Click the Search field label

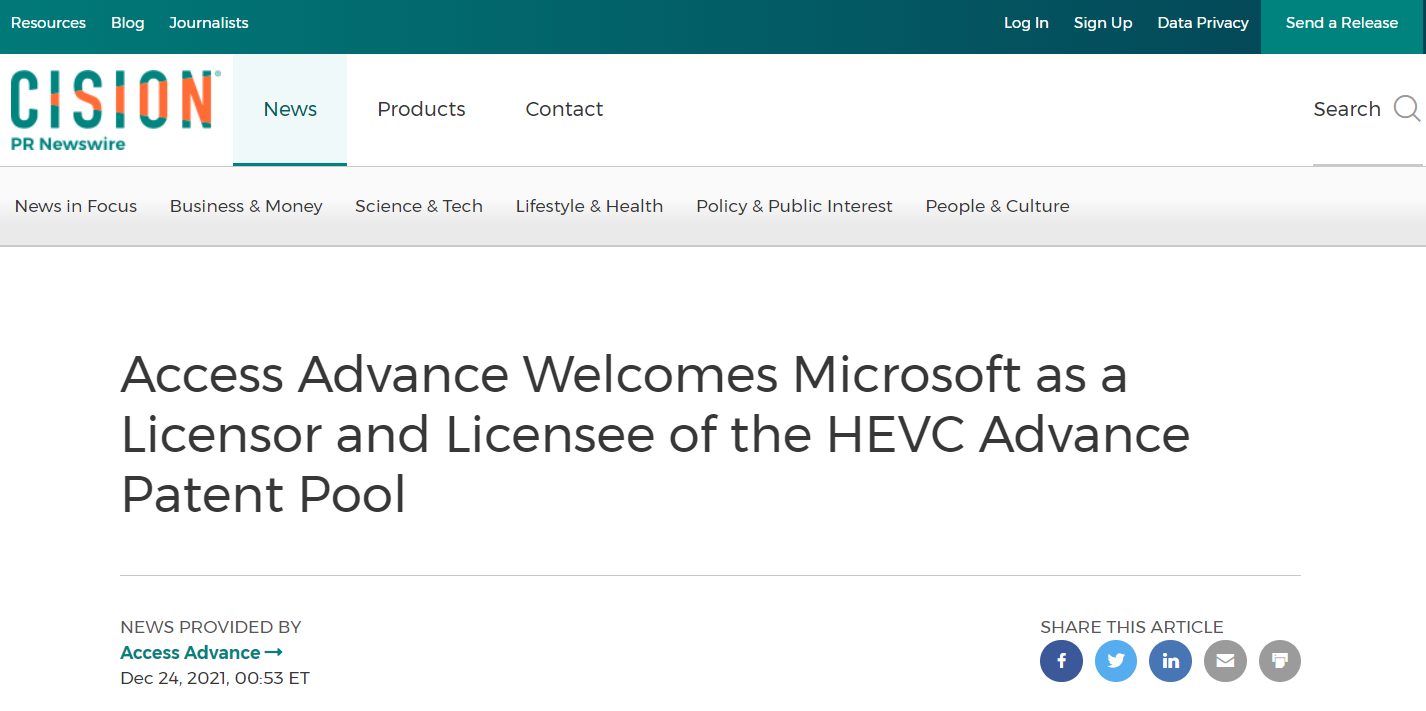click(1347, 109)
